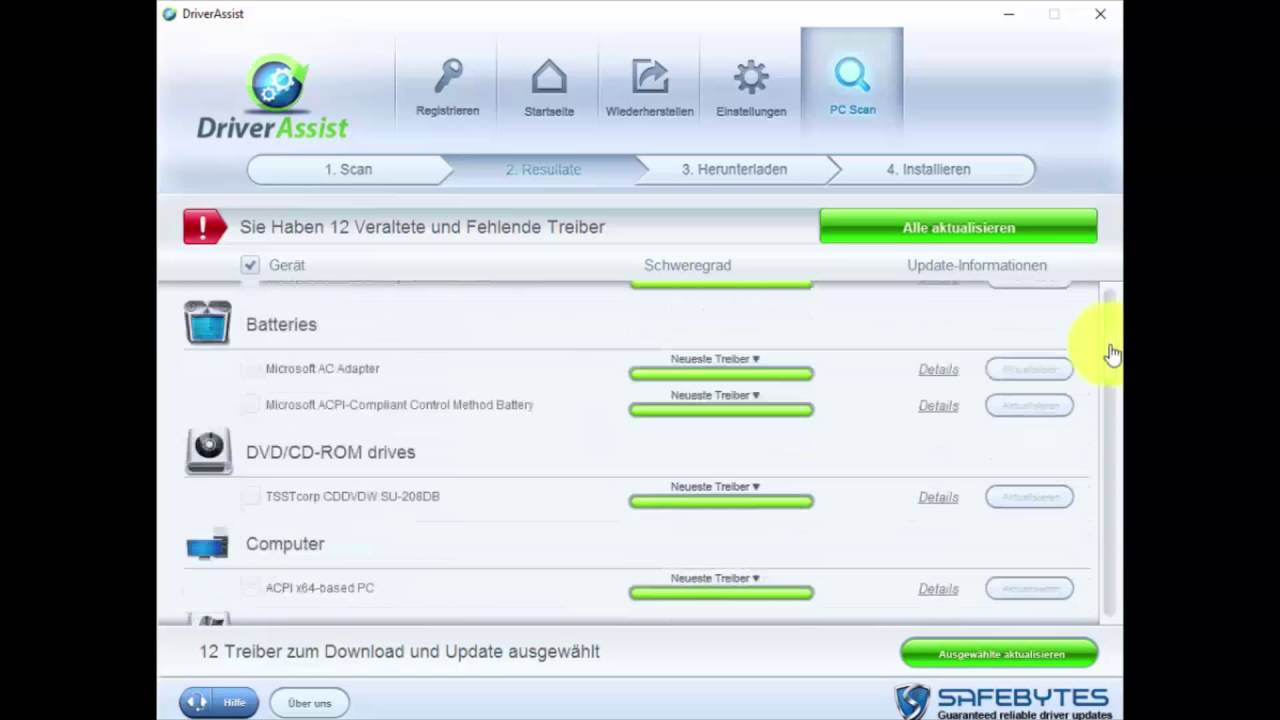Screen dimensions: 1280x720
Task: Click the red exclamation warning icon
Action: 205,227
